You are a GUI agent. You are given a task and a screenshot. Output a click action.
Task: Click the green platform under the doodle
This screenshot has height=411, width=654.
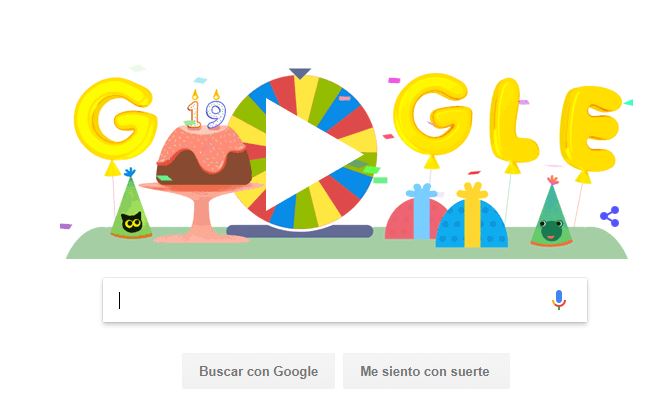[346, 250]
